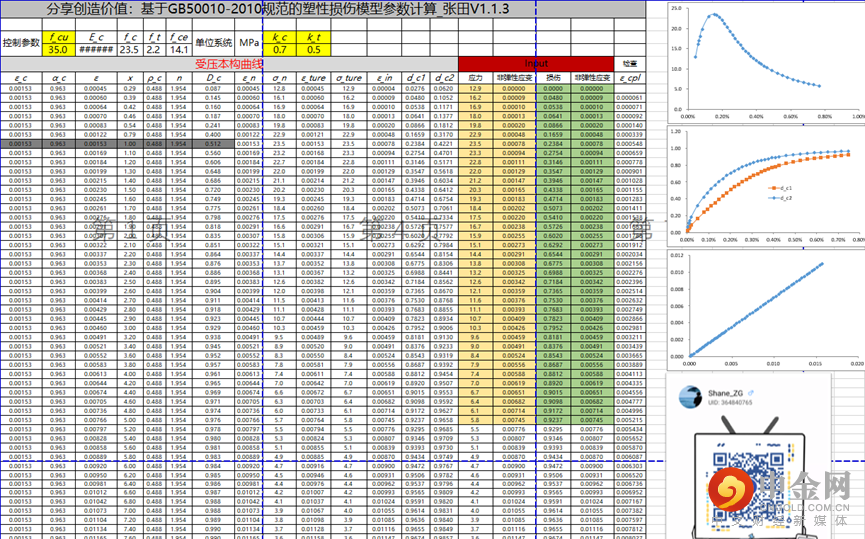Viewport: 865px width, 539px height.
Task: Select the f_cu value cell 35.0
Action: tap(58, 49)
